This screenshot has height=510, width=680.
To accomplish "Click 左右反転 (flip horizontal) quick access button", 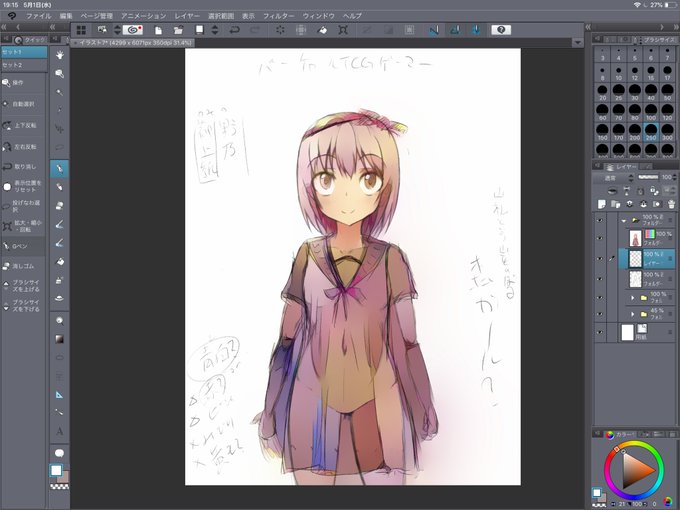I will [x=23, y=147].
